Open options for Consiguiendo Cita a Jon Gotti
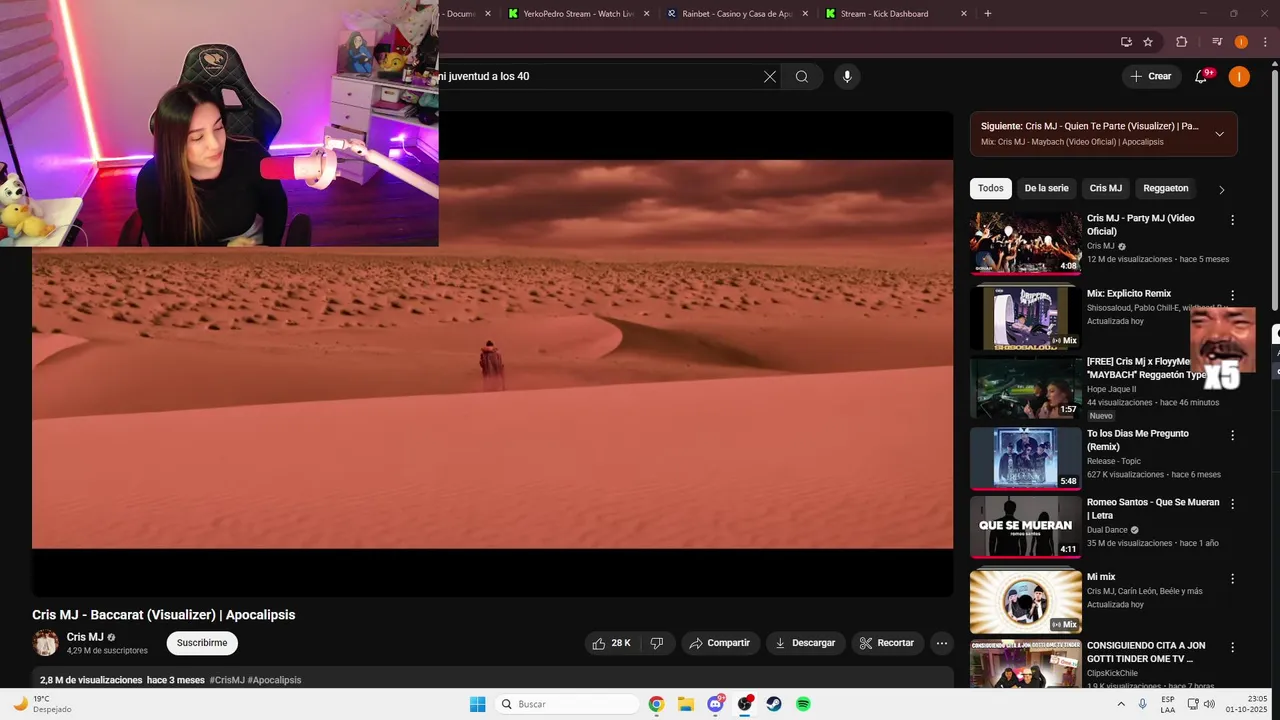Screen dimensions: 1280x720 click(x=1232, y=647)
